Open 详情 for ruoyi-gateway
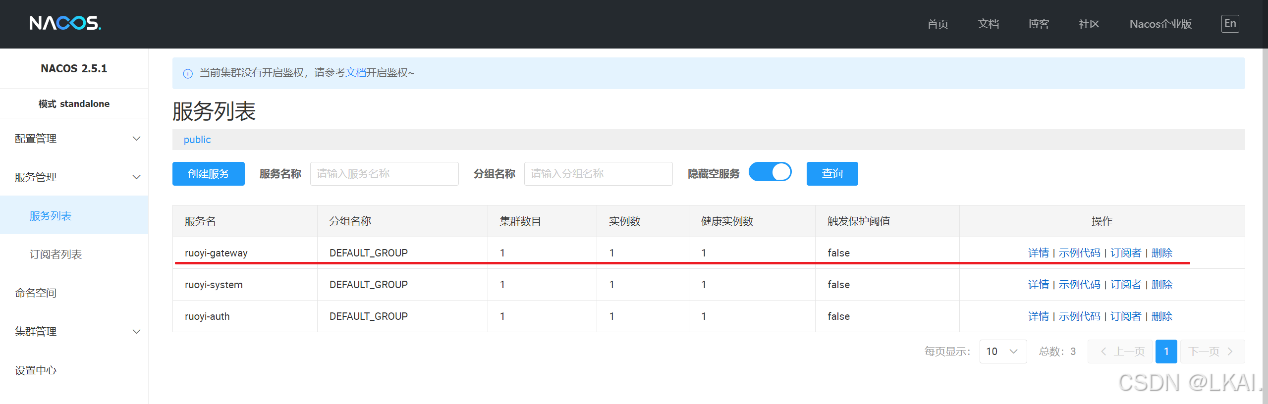1268x404 pixels. (x=1038, y=253)
